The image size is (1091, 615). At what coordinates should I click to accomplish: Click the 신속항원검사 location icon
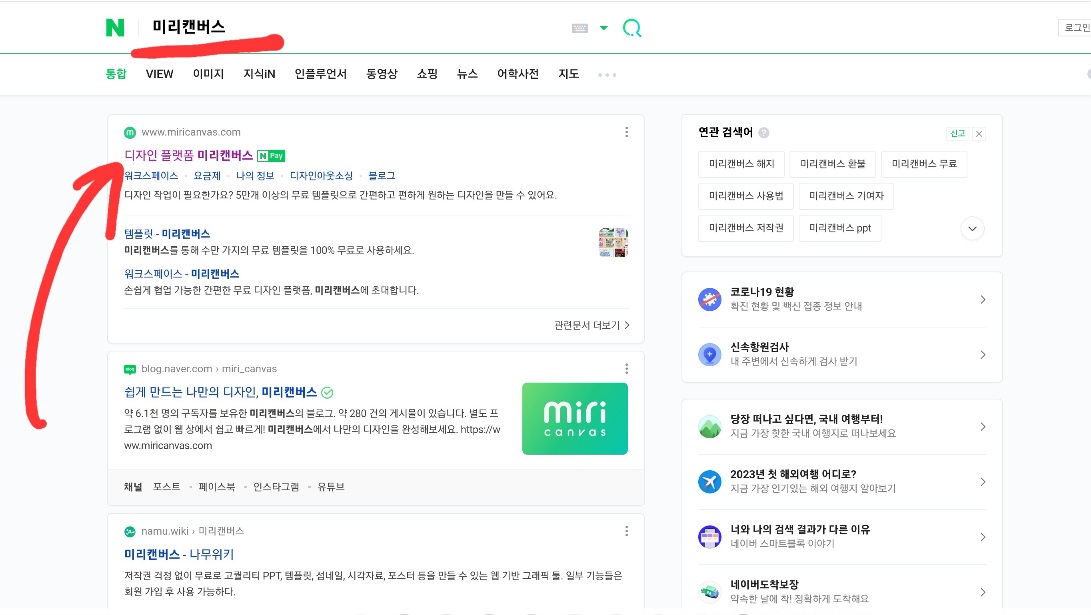pos(710,355)
